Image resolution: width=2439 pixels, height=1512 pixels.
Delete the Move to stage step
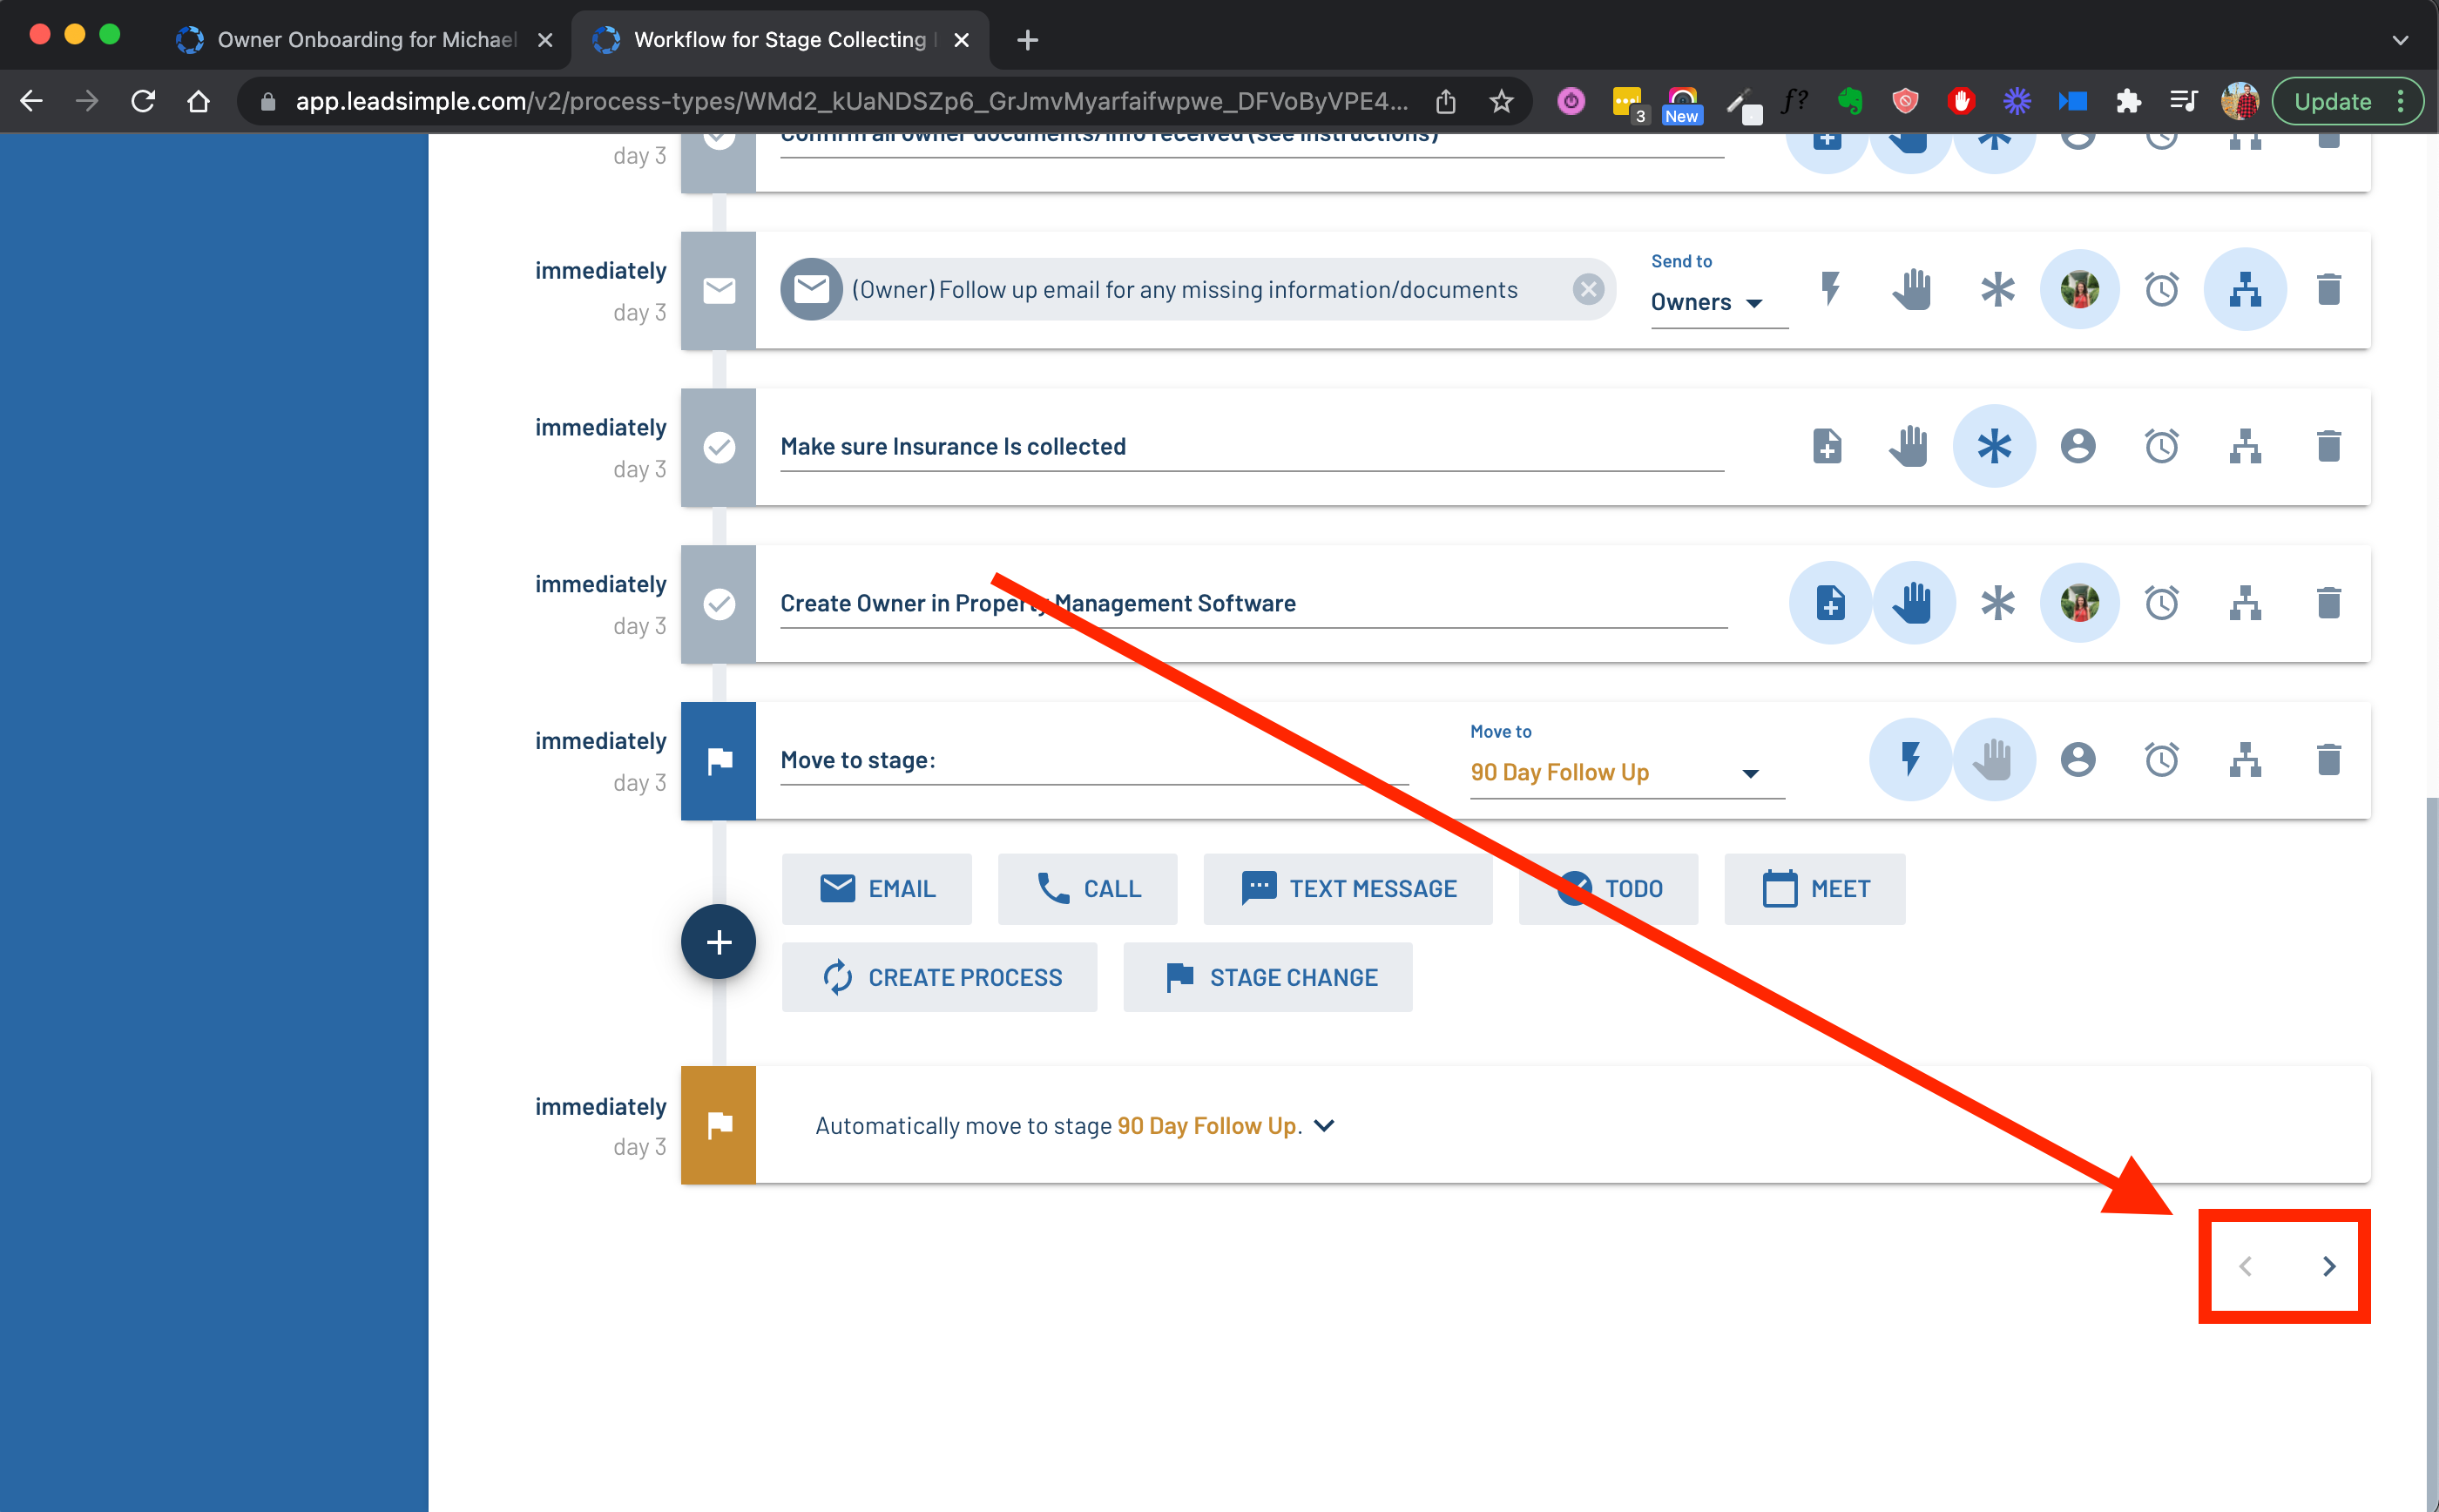[2329, 759]
